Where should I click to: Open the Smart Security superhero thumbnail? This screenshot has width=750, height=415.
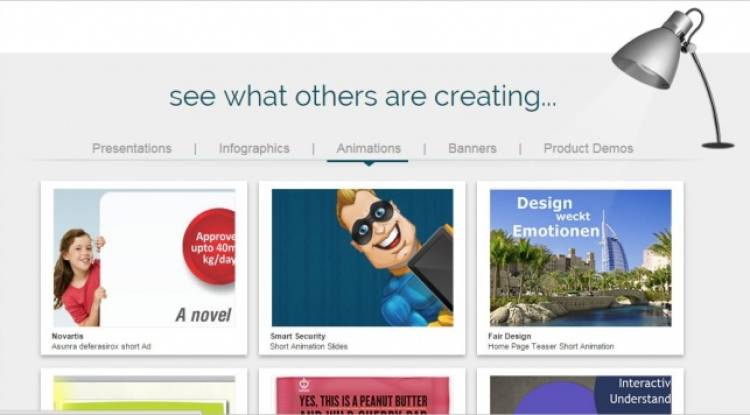362,258
